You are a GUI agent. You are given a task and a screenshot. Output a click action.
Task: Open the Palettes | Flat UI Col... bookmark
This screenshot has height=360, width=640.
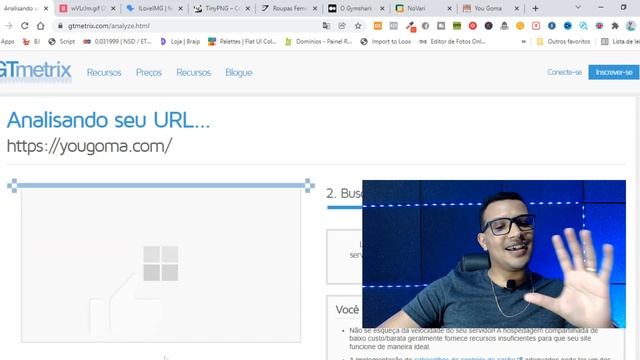click(x=242, y=41)
